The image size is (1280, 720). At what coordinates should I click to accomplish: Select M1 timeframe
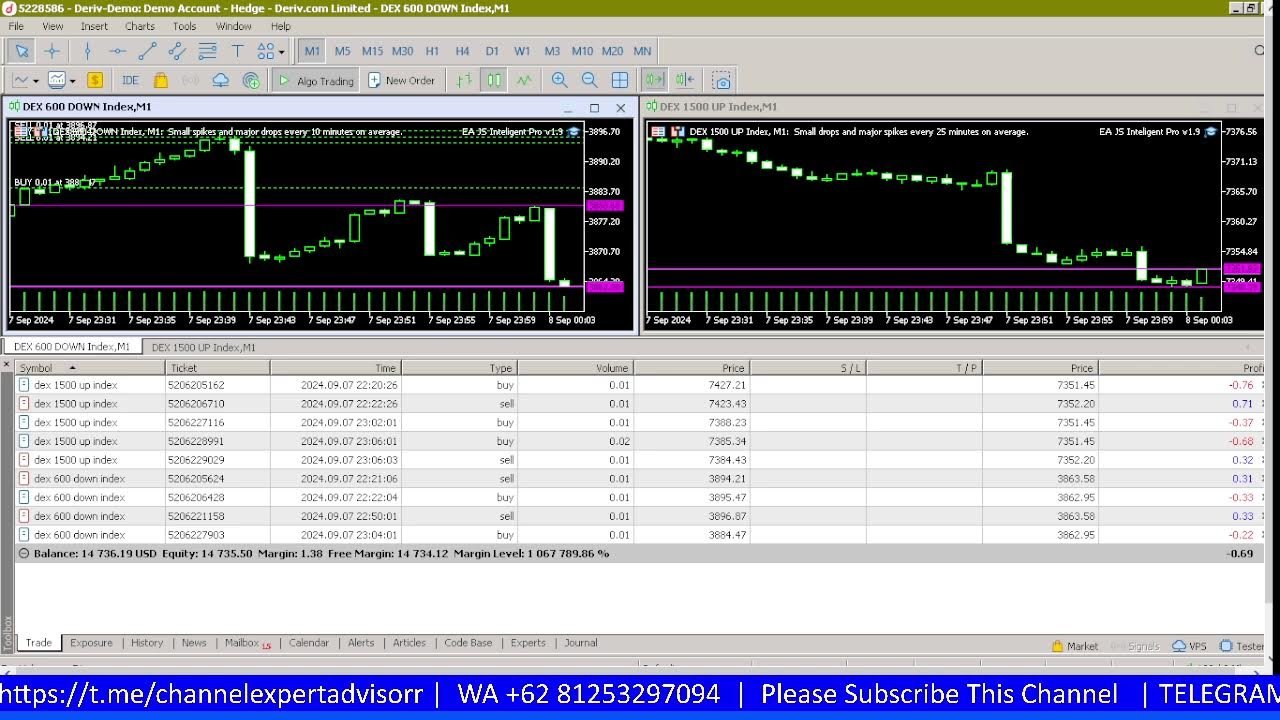(x=312, y=51)
